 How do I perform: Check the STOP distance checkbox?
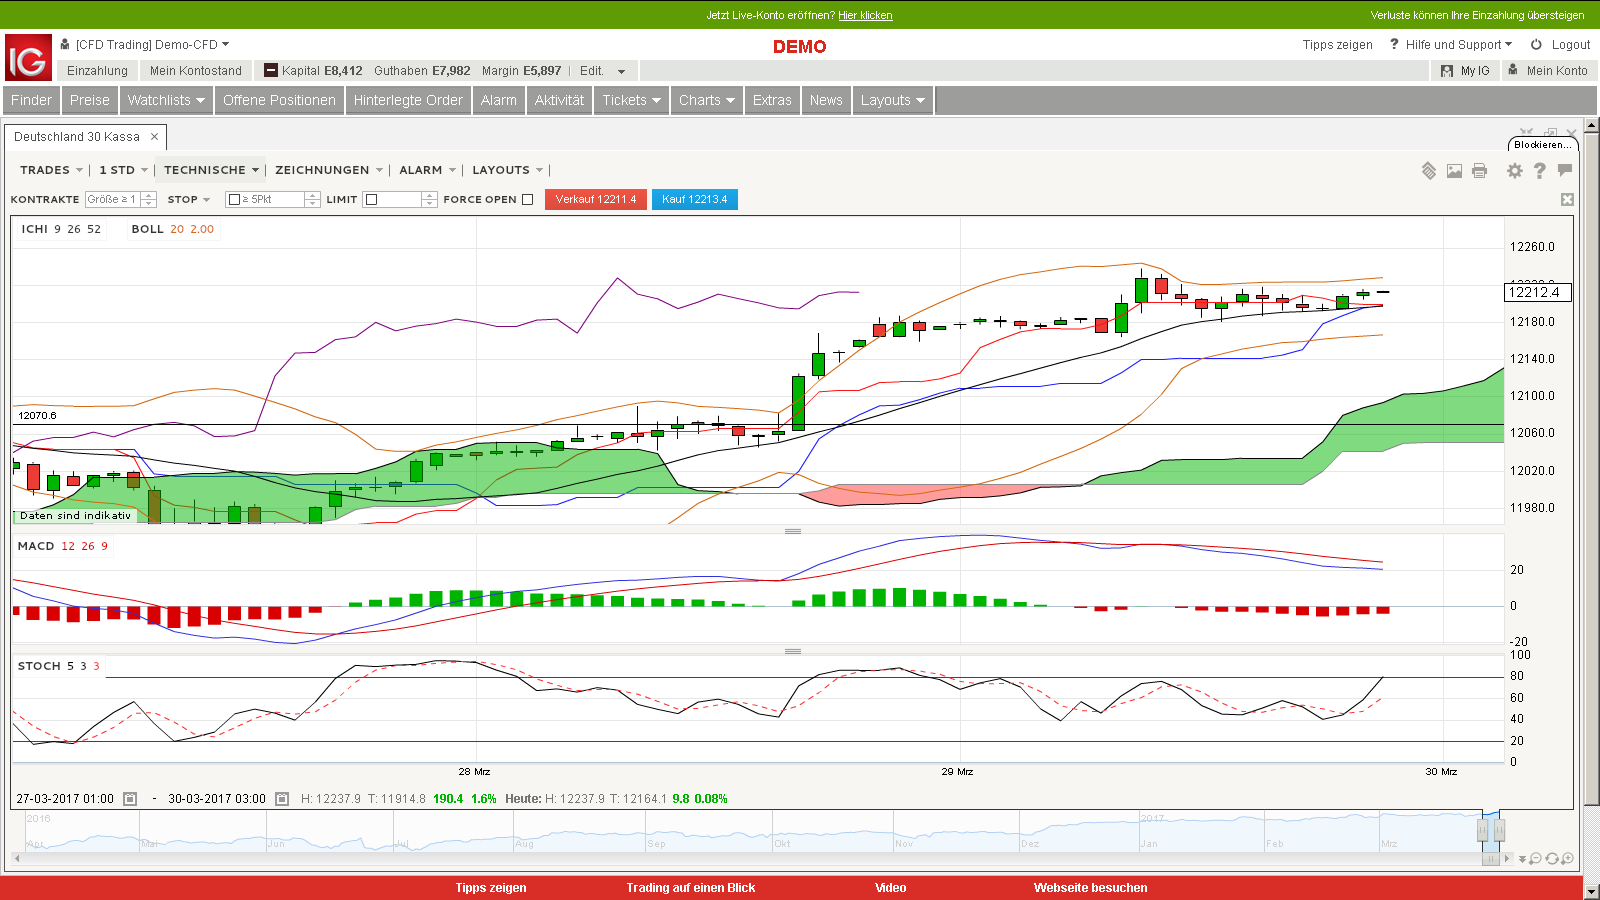coord(235,199)
